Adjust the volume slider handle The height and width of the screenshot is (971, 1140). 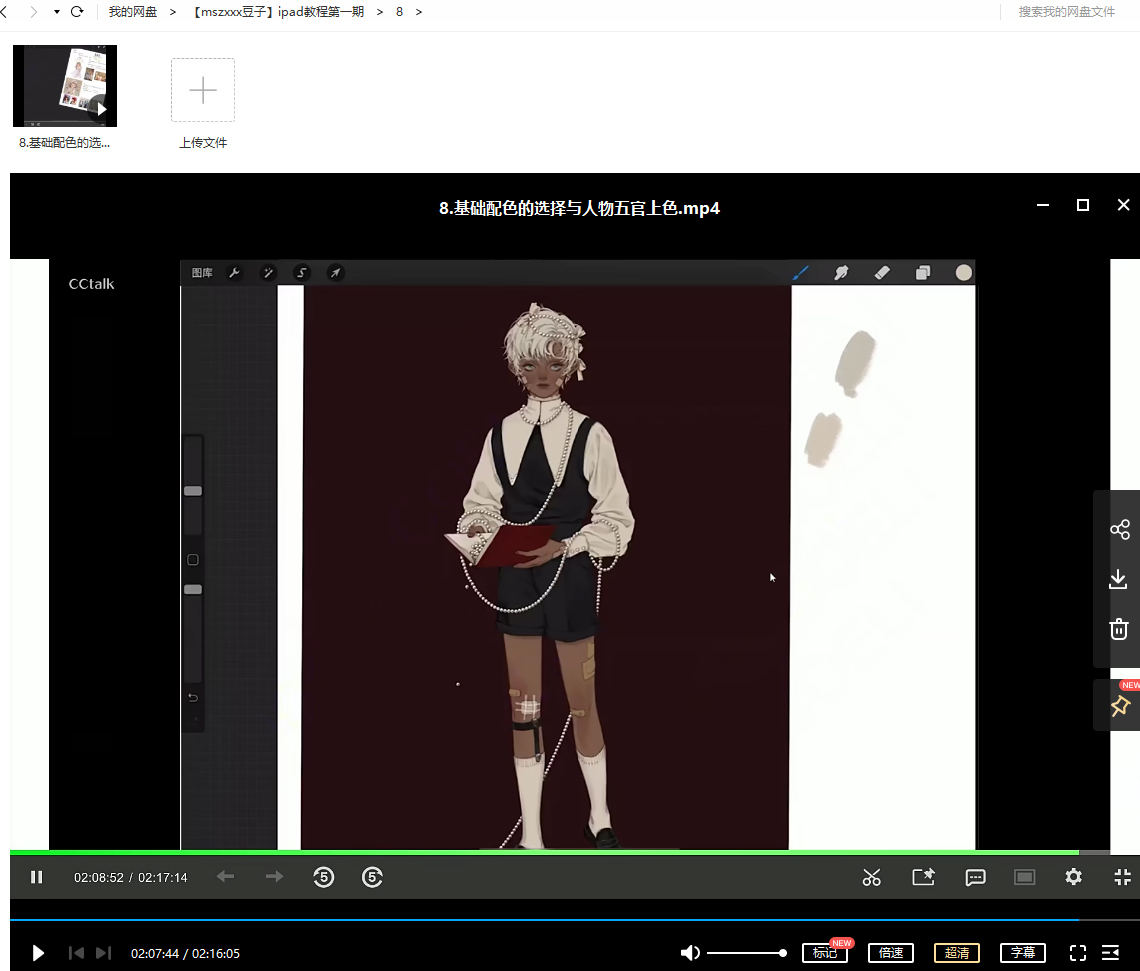783,953
